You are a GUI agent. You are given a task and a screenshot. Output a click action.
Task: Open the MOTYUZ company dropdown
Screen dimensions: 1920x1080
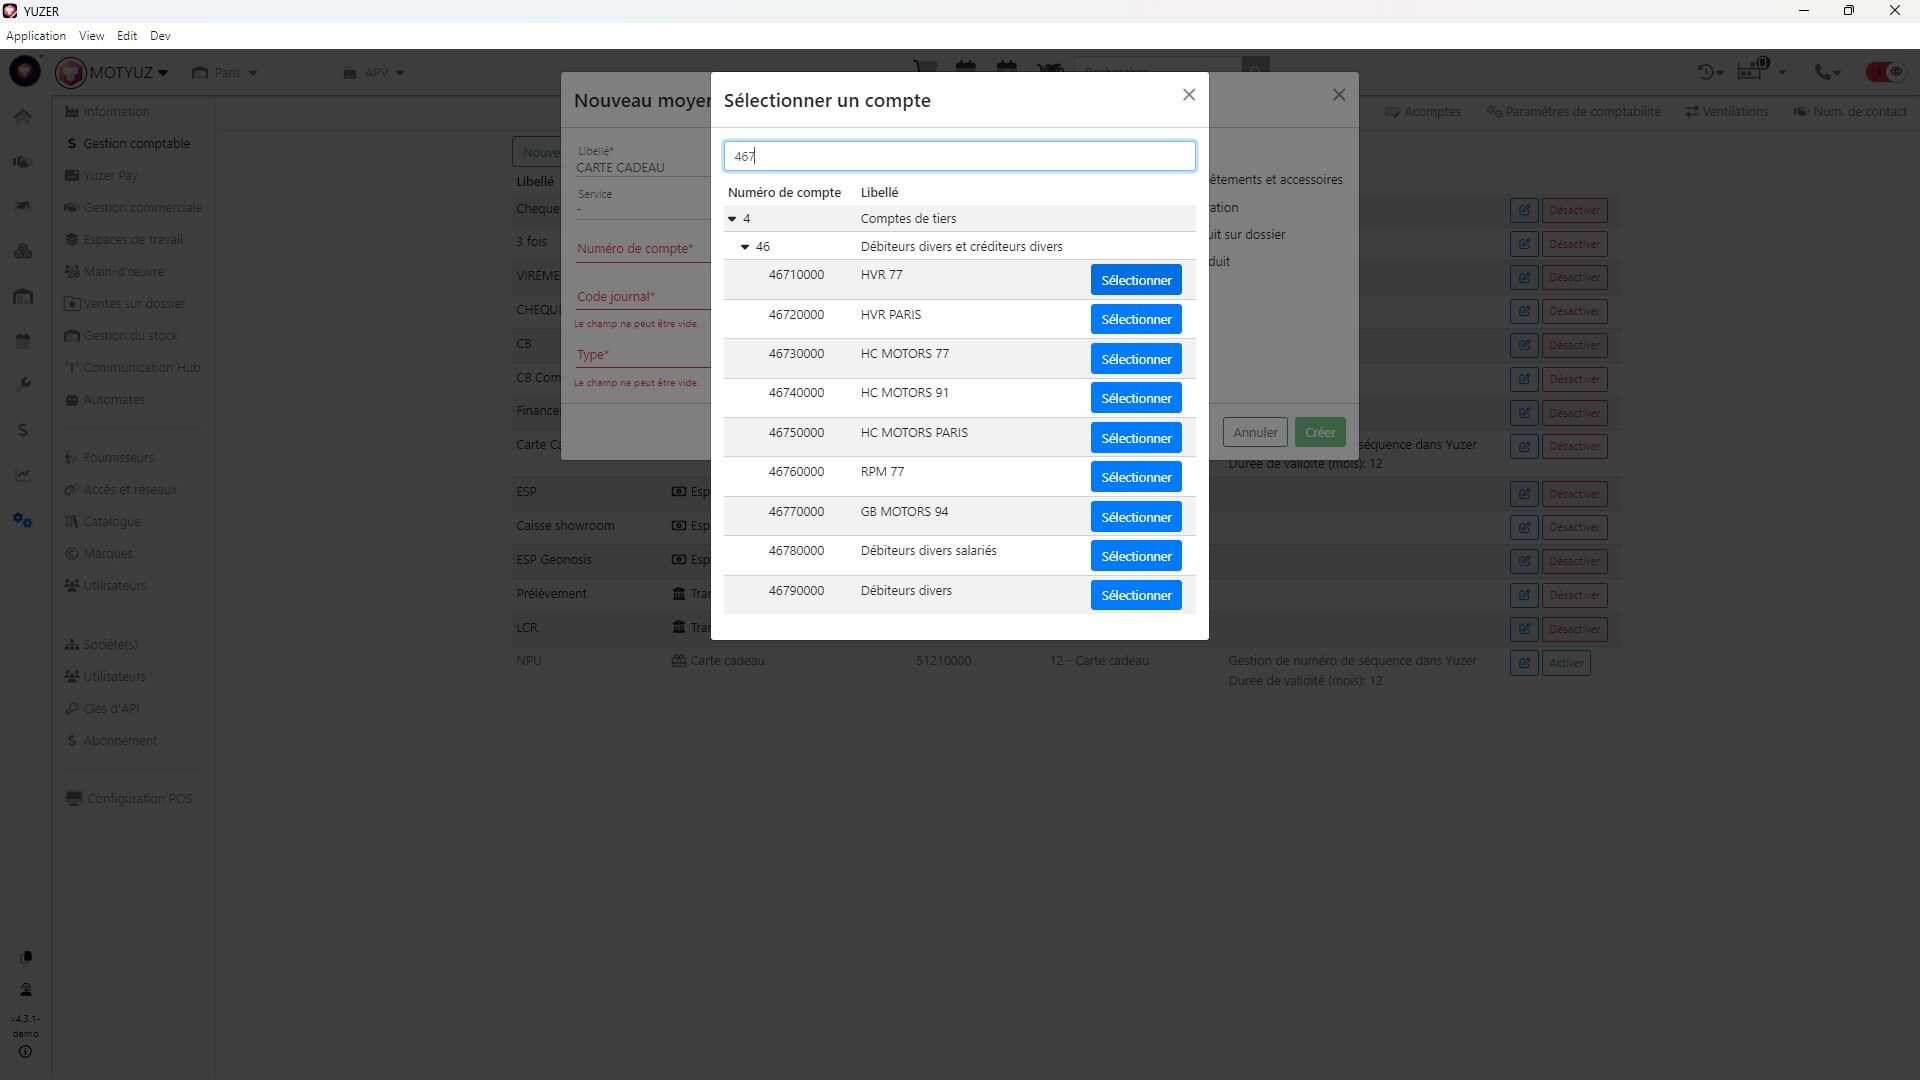click(x=128, y=73)
